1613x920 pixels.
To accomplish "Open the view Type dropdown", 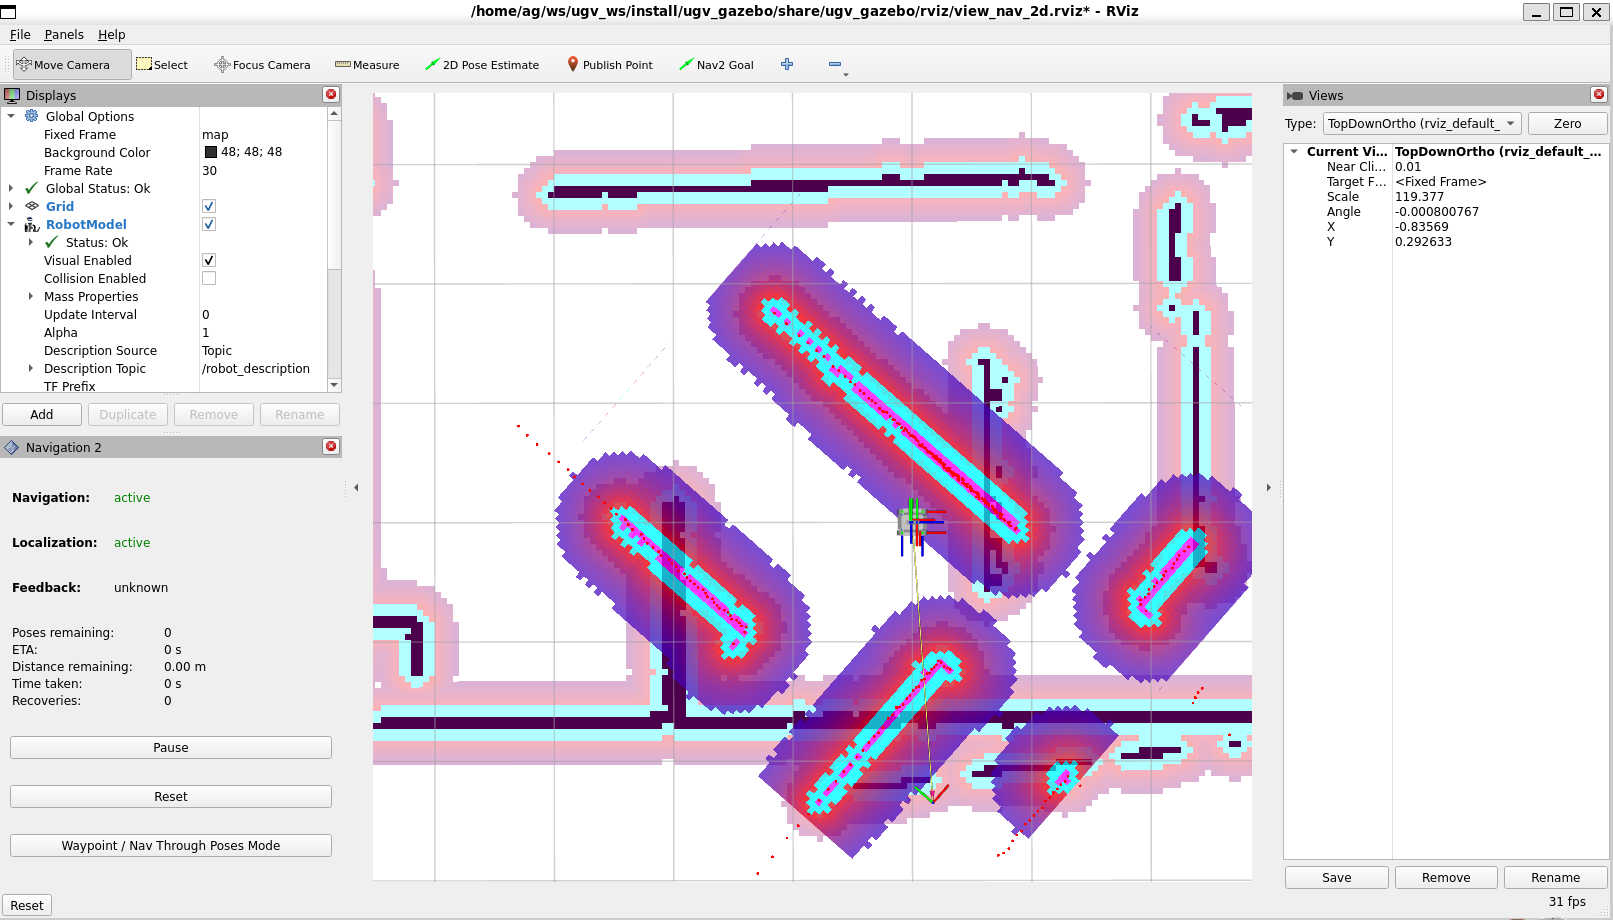I will 1422,123.
